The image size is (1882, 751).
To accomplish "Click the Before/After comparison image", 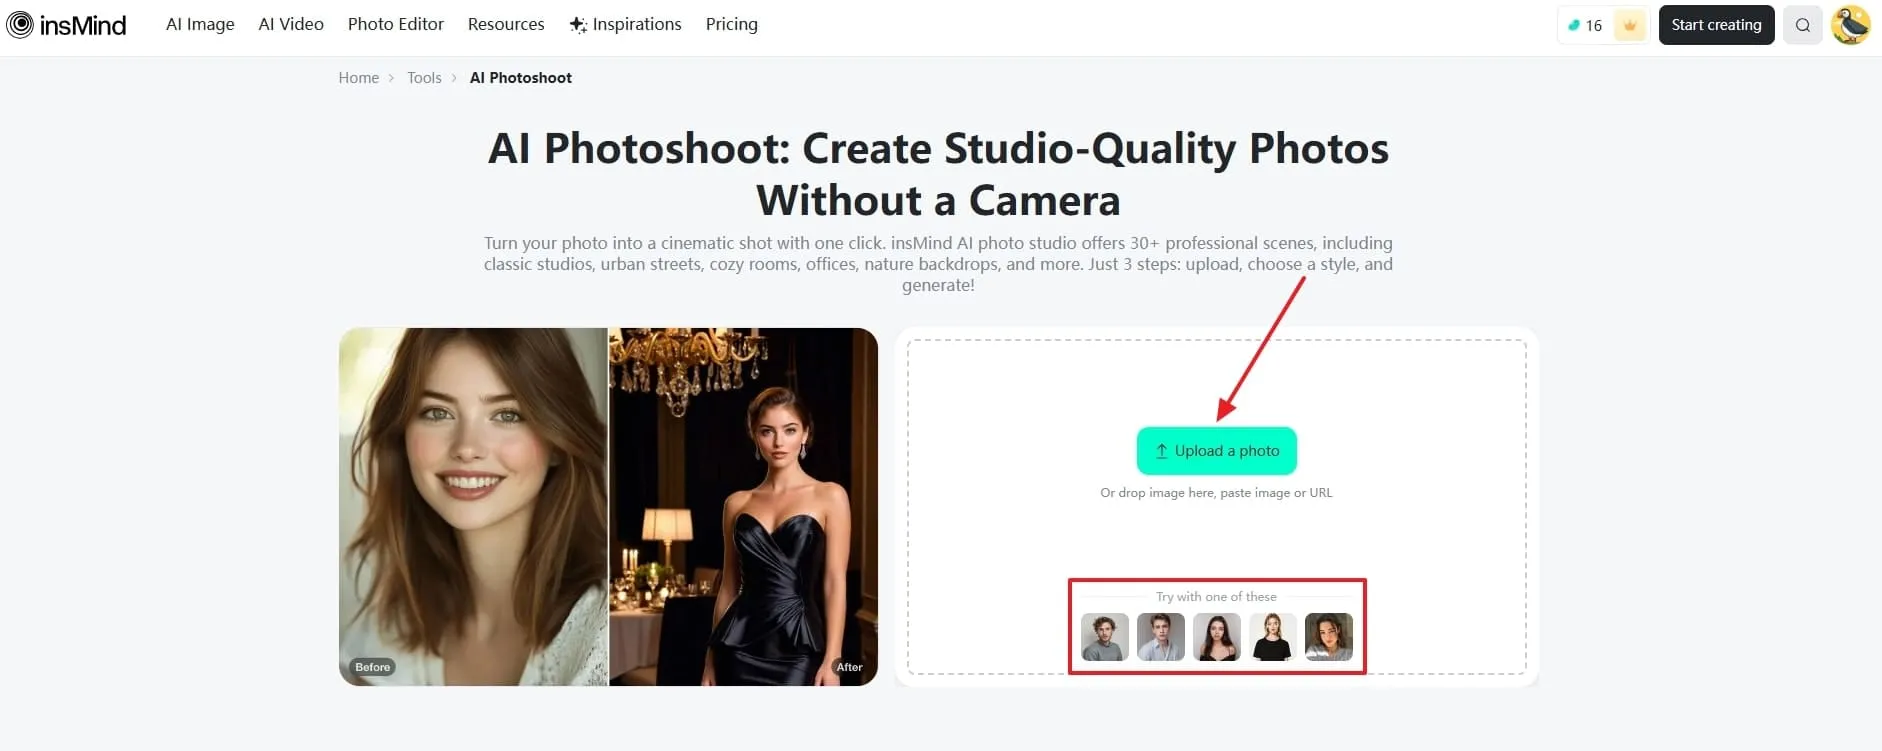I will pos(608,507).
